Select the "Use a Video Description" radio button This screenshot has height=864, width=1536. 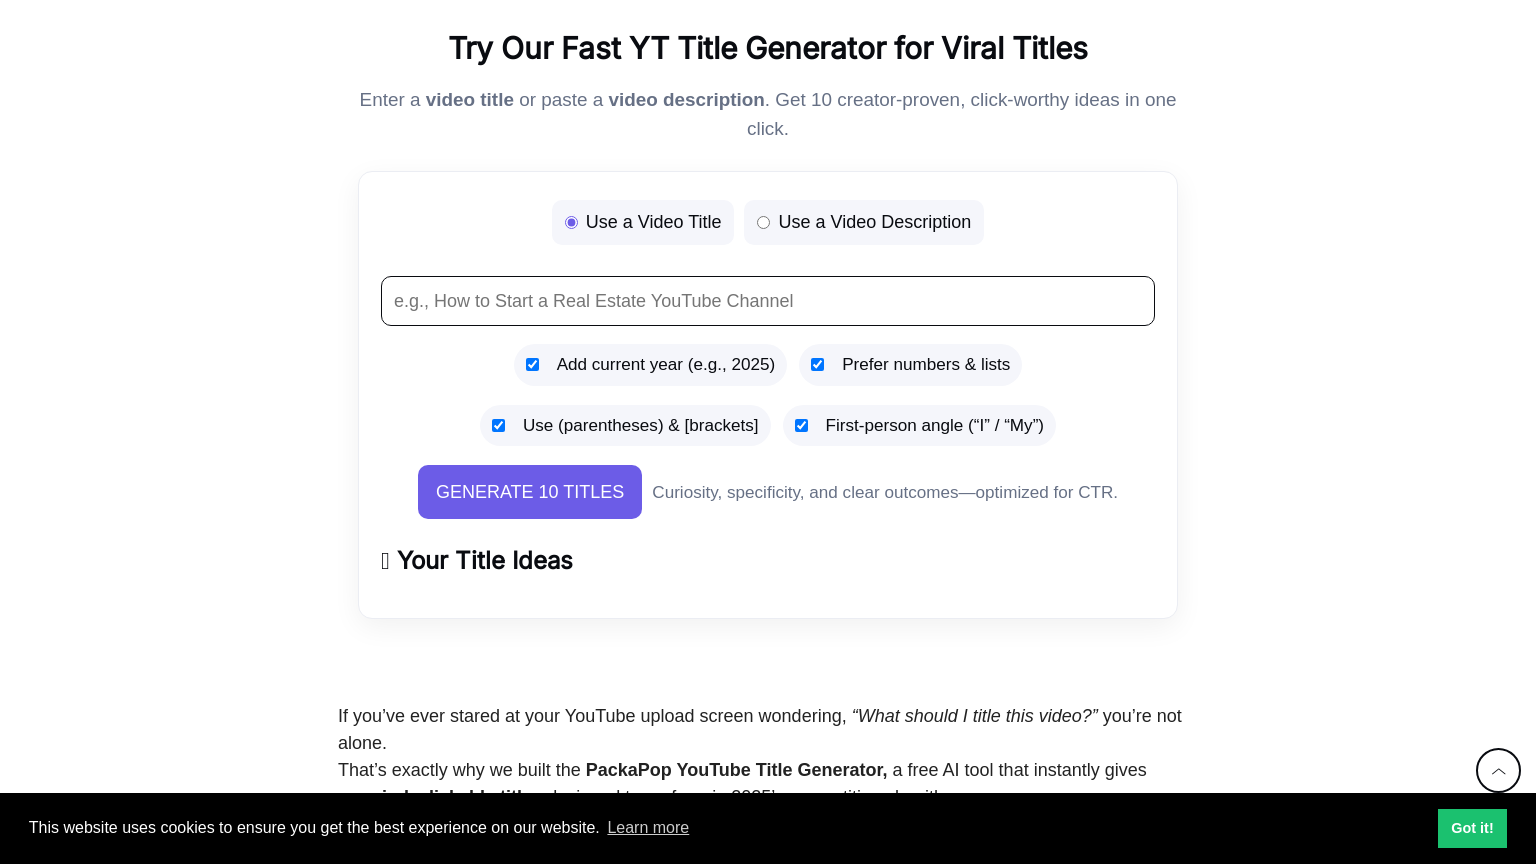click(763, 222)
